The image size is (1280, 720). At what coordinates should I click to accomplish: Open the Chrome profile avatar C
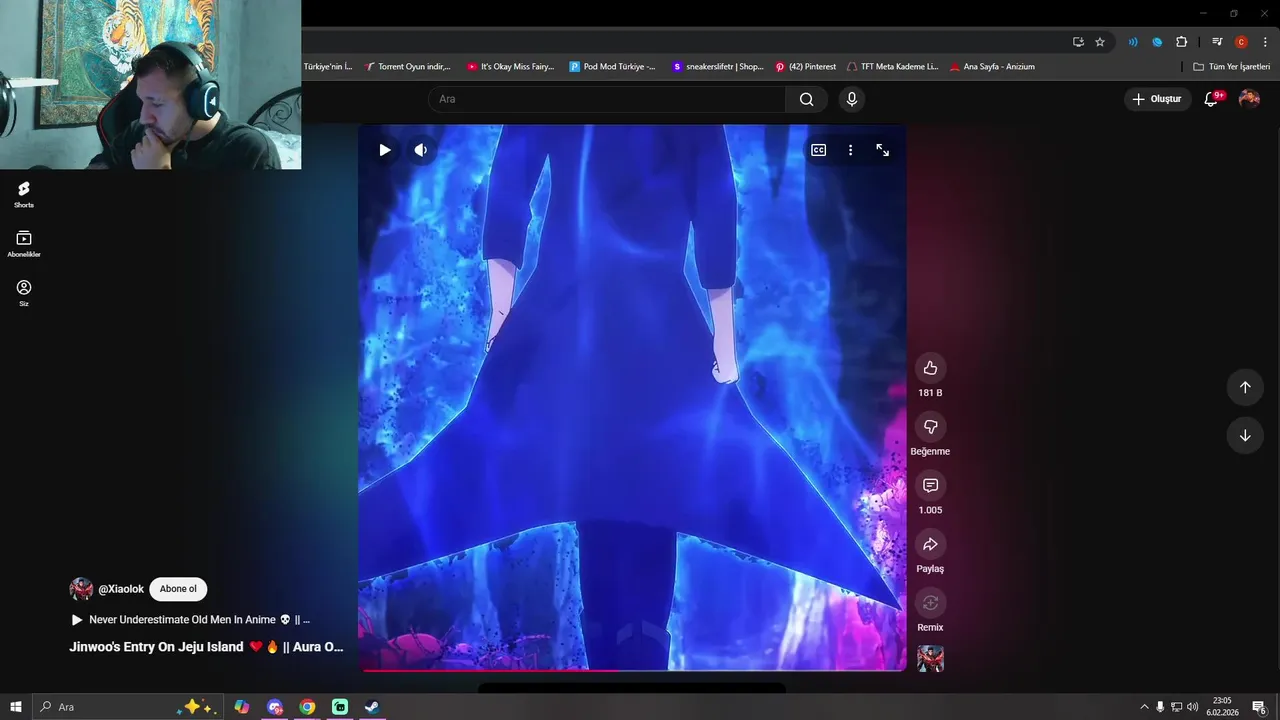click(x=1241, y=42)
